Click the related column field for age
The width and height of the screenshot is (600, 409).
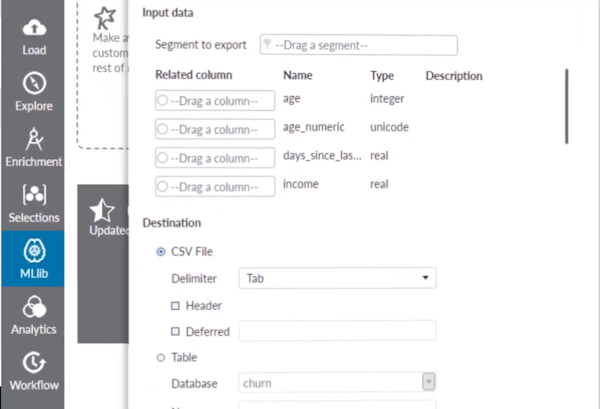pyautogui.click(x=215, y=100)
